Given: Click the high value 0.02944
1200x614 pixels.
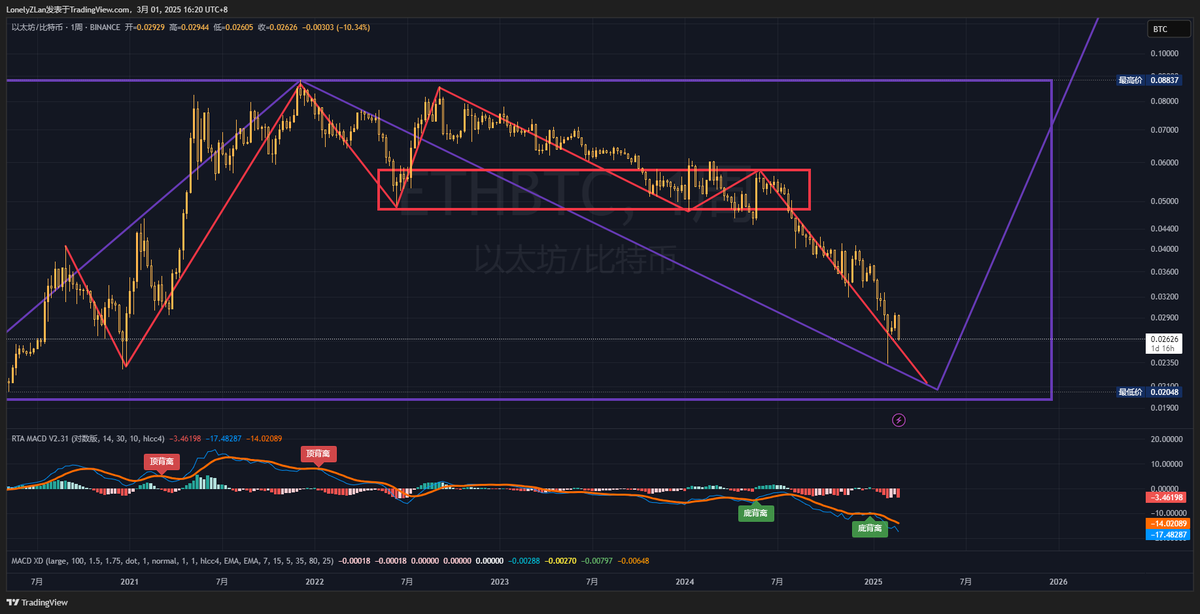Looking at the screenshot, I should click(196, 27).
